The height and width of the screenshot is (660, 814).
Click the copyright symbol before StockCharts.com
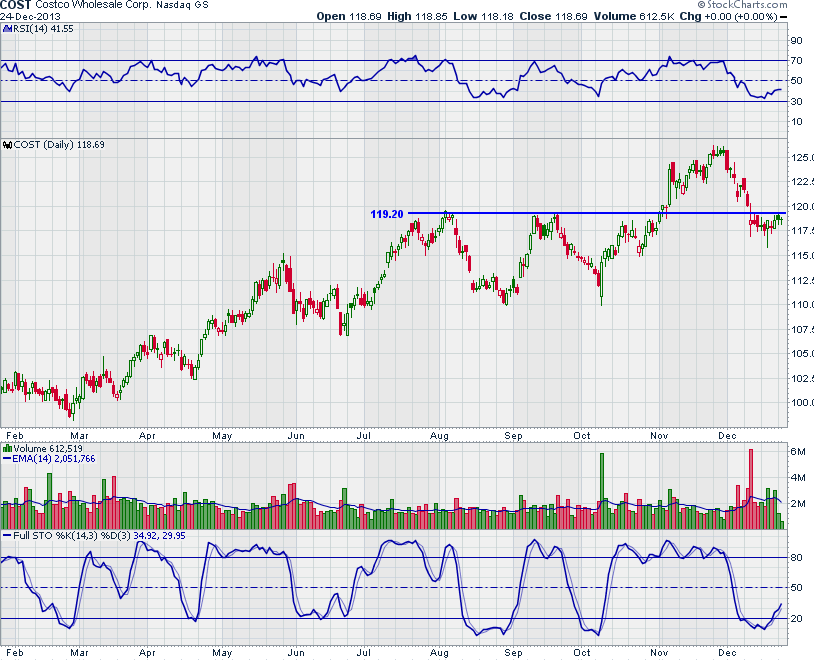coord(701,5)
